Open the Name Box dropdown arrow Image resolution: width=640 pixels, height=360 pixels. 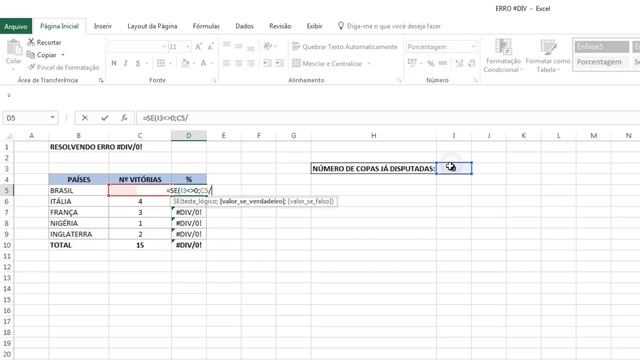point(53,118)
